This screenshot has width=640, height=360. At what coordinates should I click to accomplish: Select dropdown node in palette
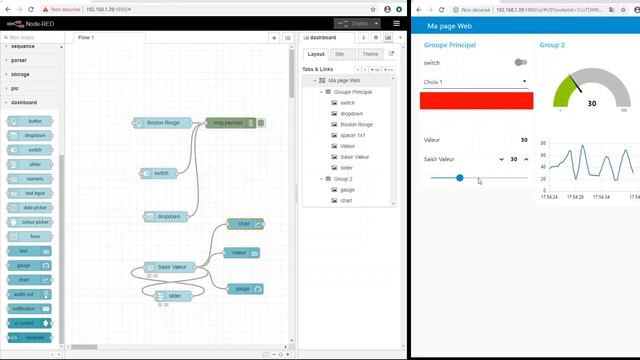[30, 136]
